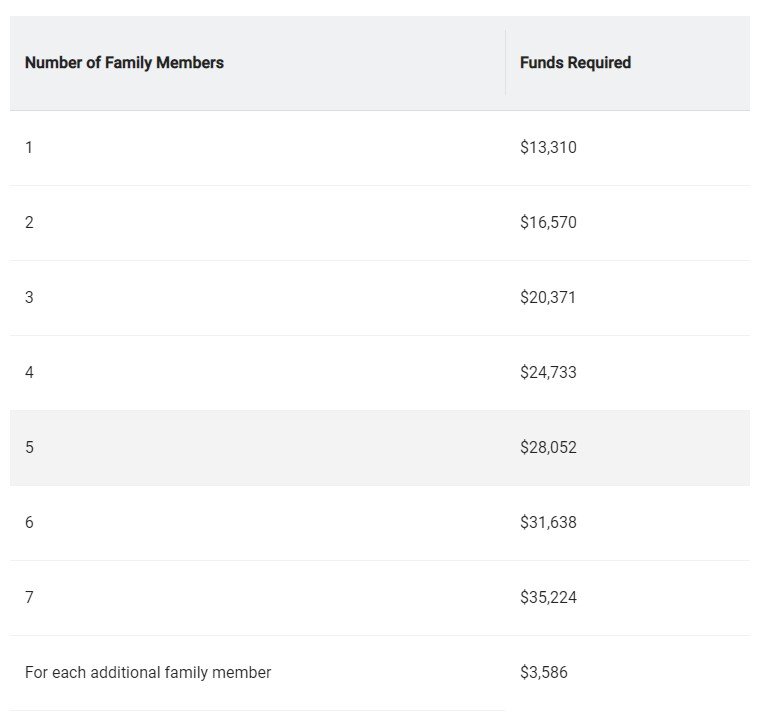Select the family member count "7" cell
The width and height of the screenshot is (758, 728).
pyautogui.click(x=29, y=598)
